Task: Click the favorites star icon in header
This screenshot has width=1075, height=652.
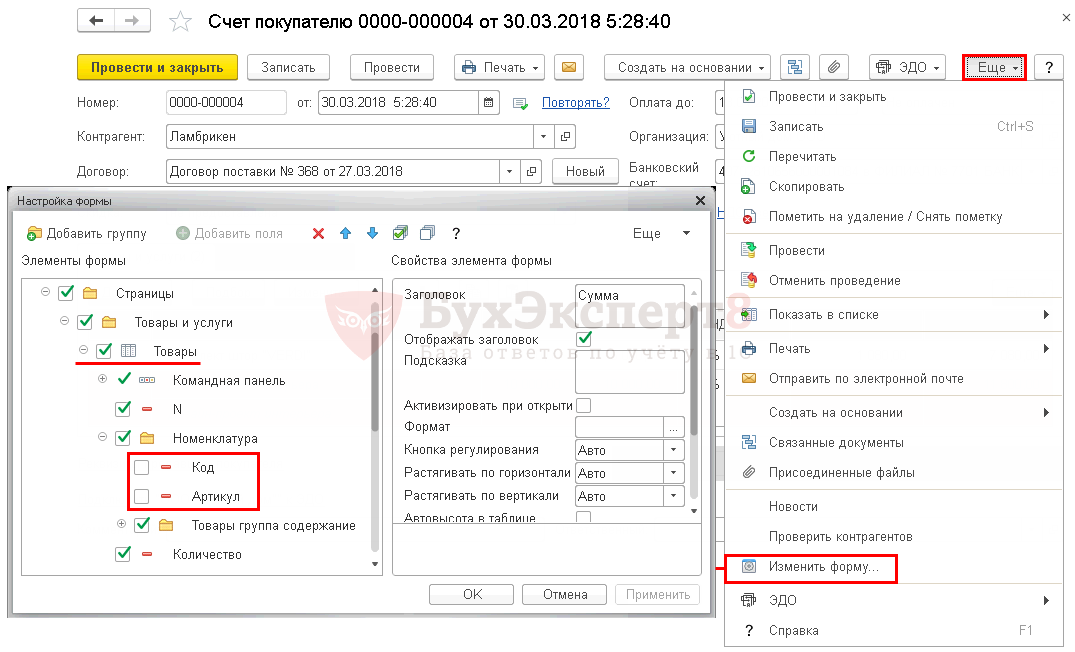Action: pyautogui.click(x=180, y=22)
